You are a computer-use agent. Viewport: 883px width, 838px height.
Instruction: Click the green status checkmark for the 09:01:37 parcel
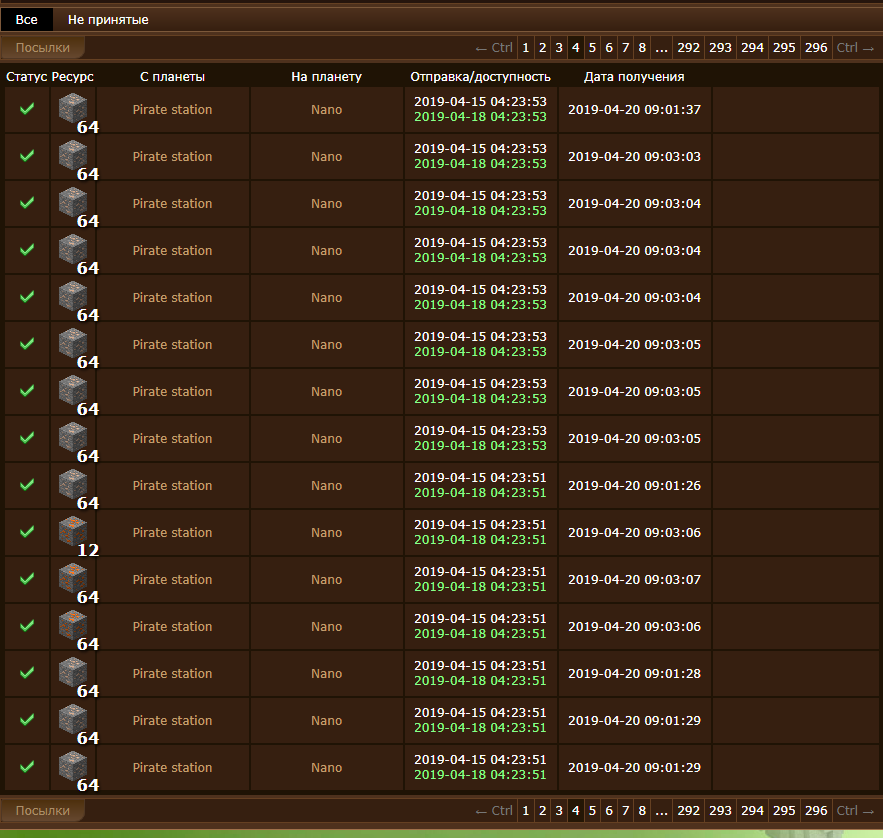(x=27, y=109)
